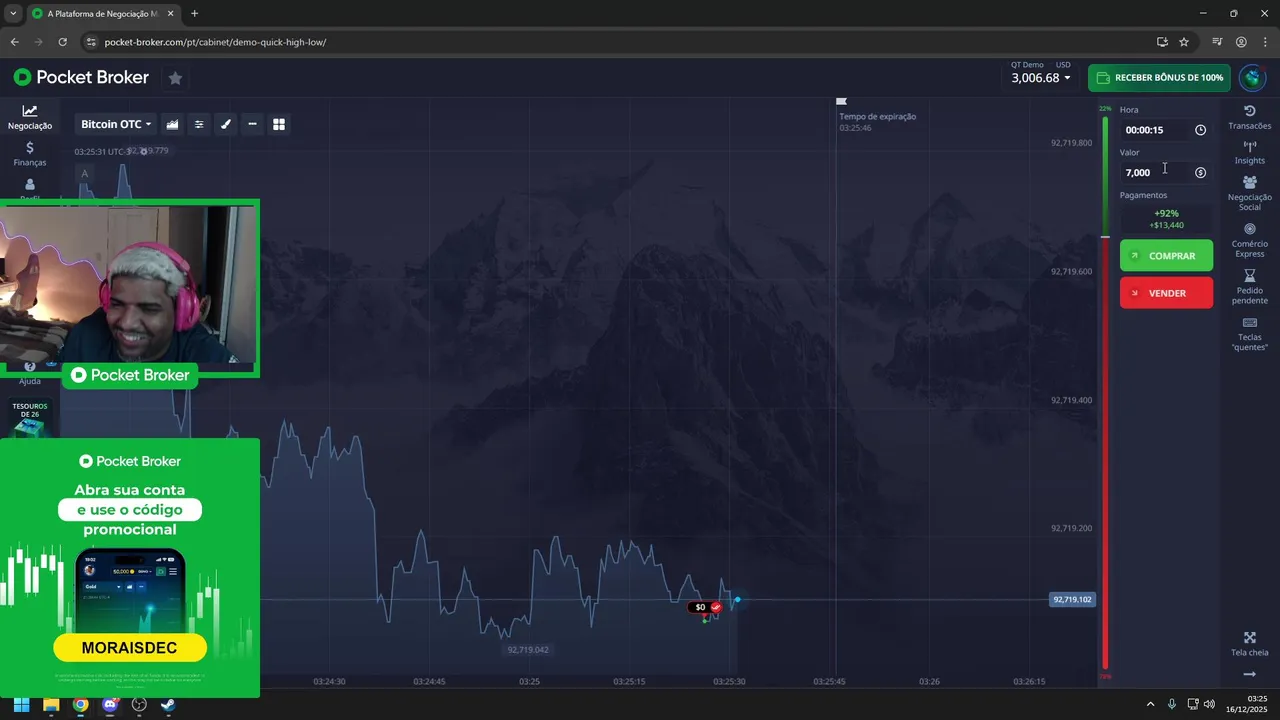Image resolution: width=1280 pixels, height=720 pixels.
Task: Open the Negociação trading section
Action: 30,118
